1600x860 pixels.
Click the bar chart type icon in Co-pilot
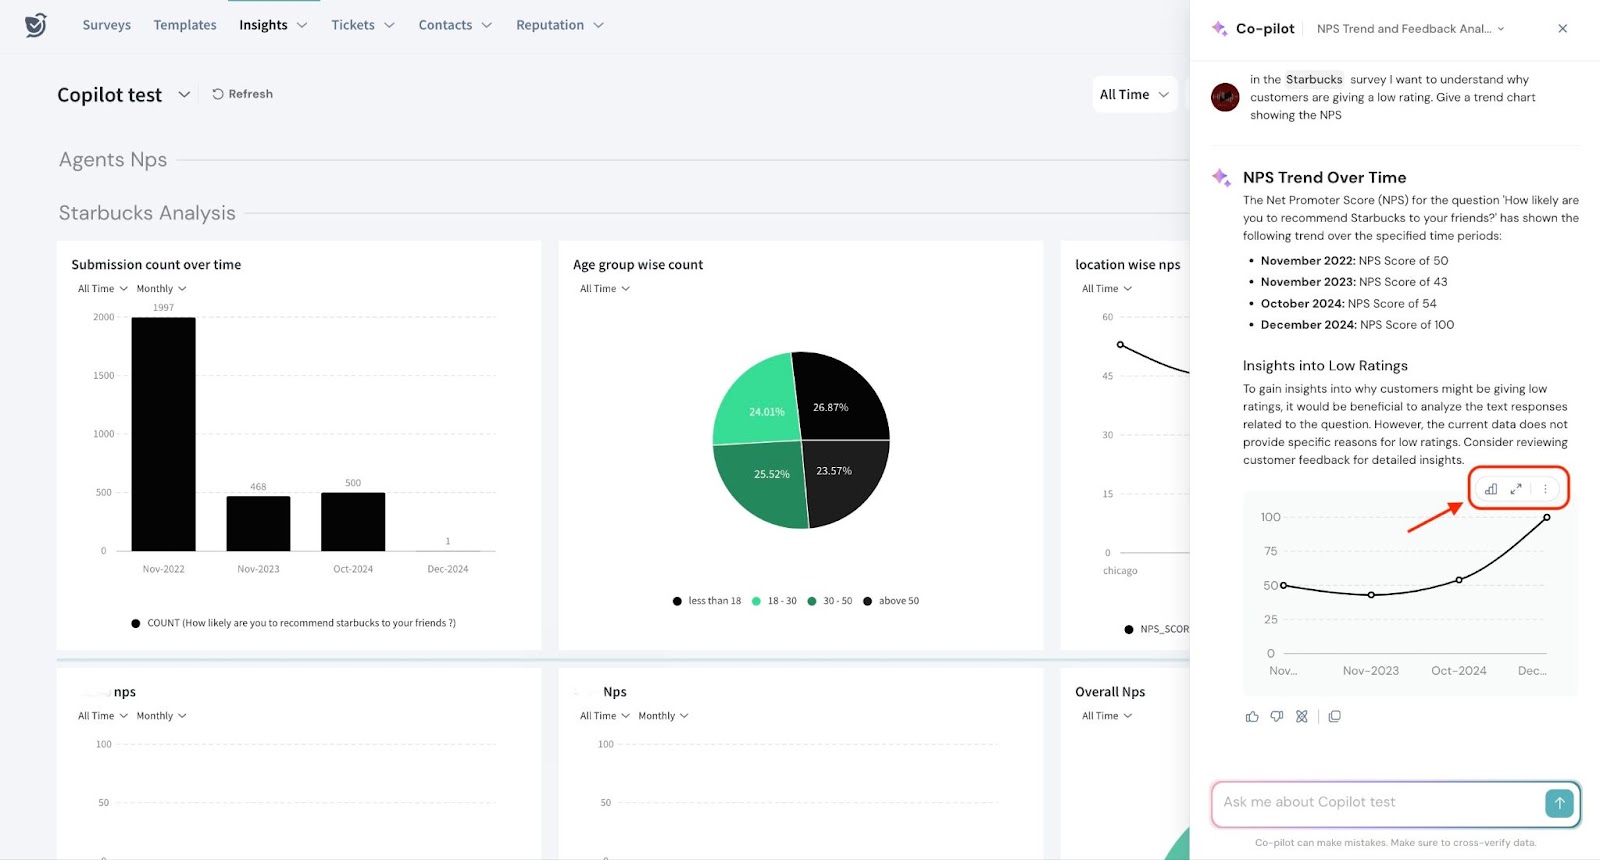click(x=1491, y=489)
